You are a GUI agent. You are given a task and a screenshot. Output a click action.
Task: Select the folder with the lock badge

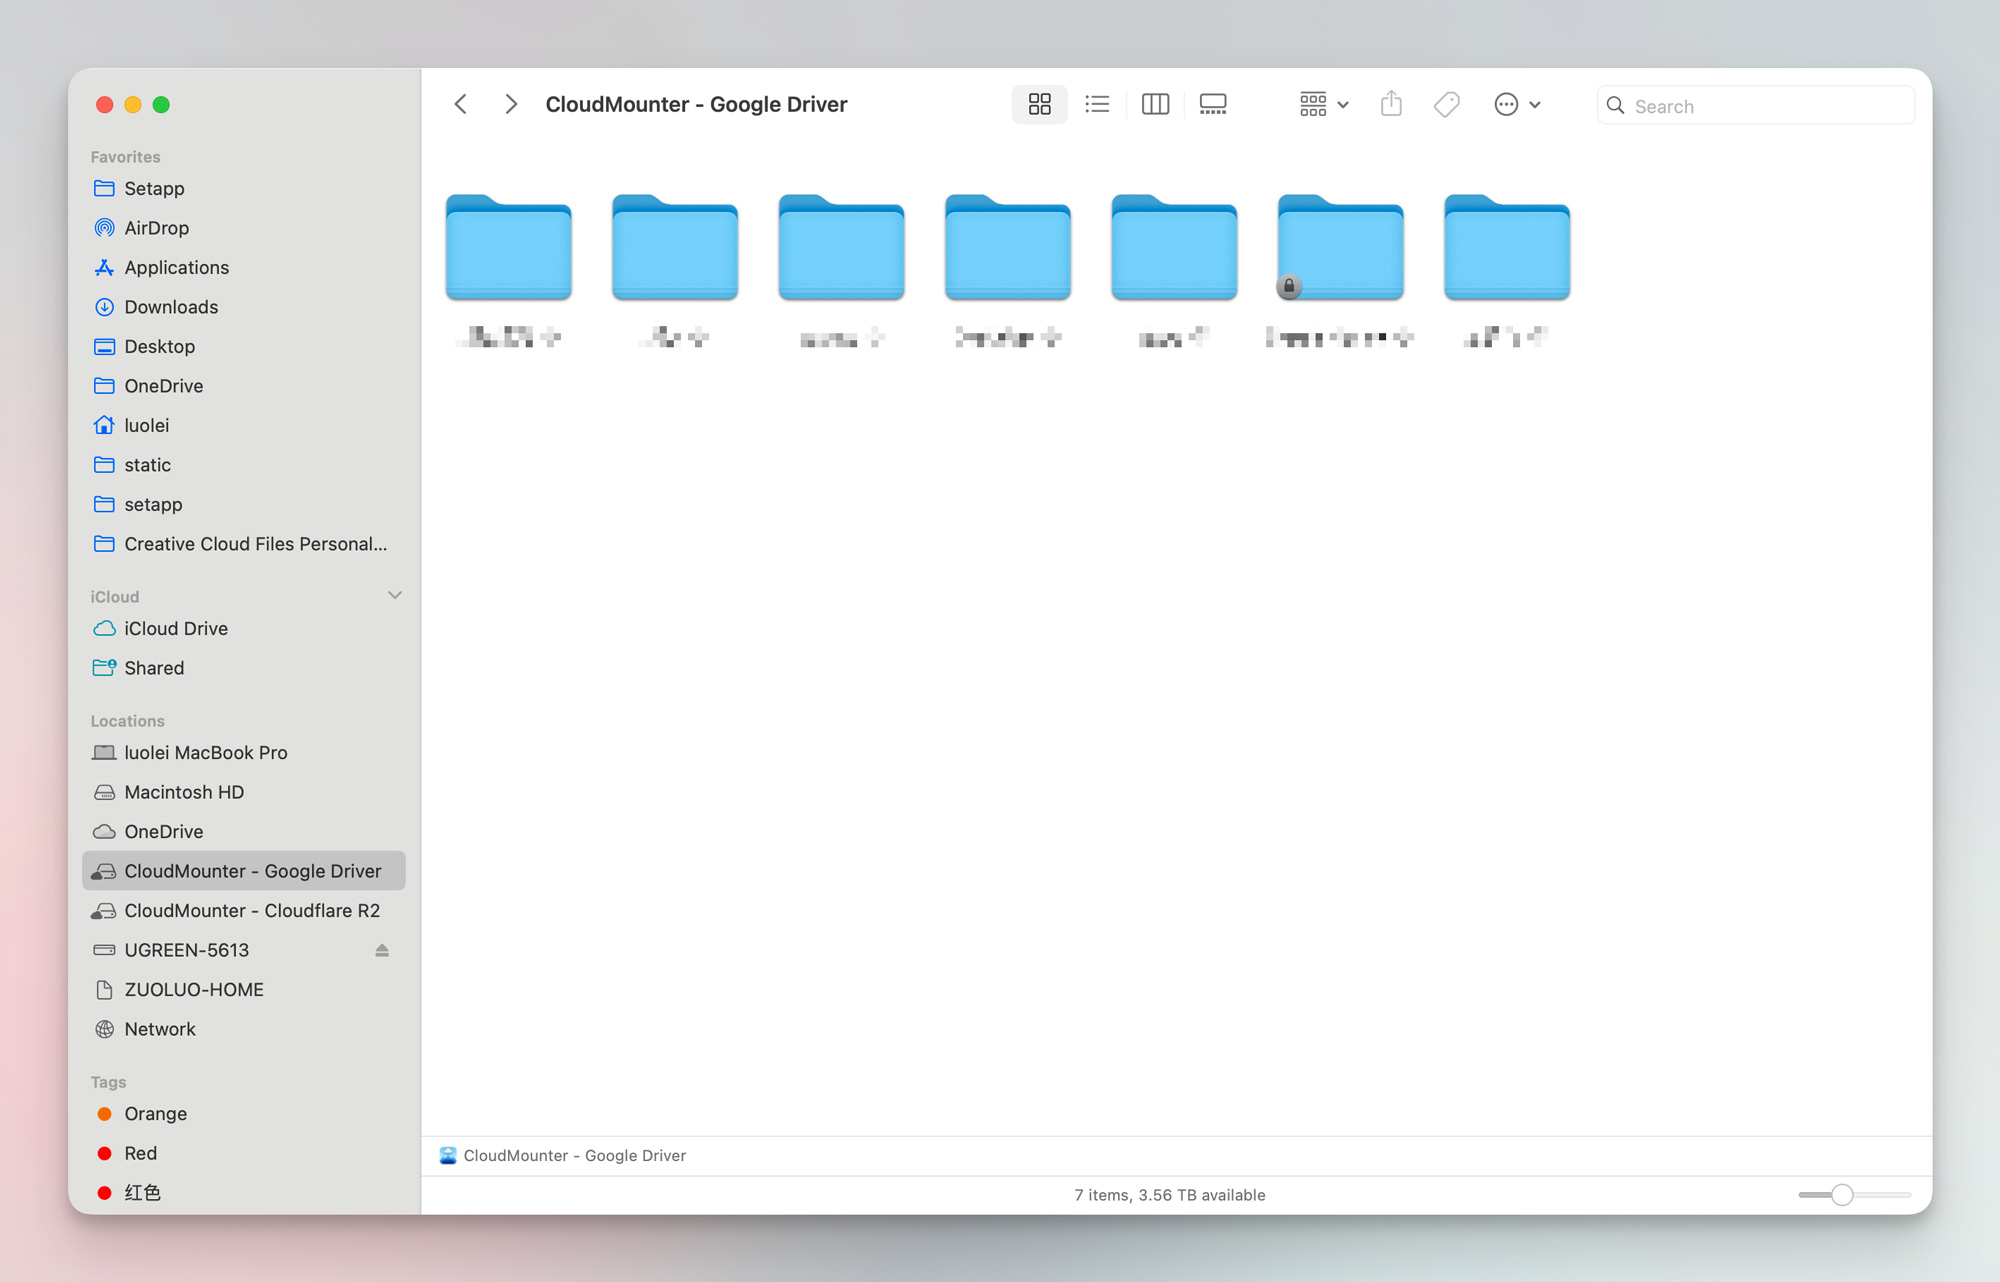(x=1341, y=247)
